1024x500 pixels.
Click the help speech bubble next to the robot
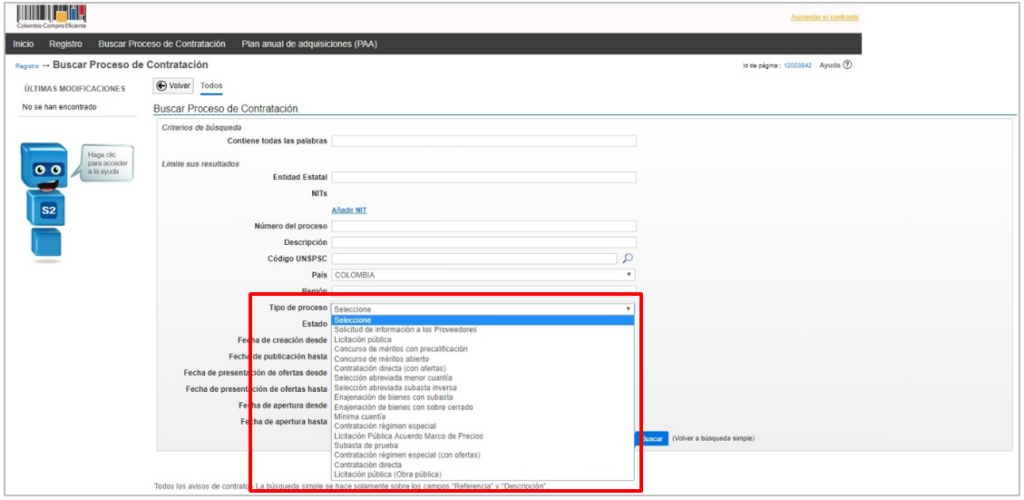point(104,163)
